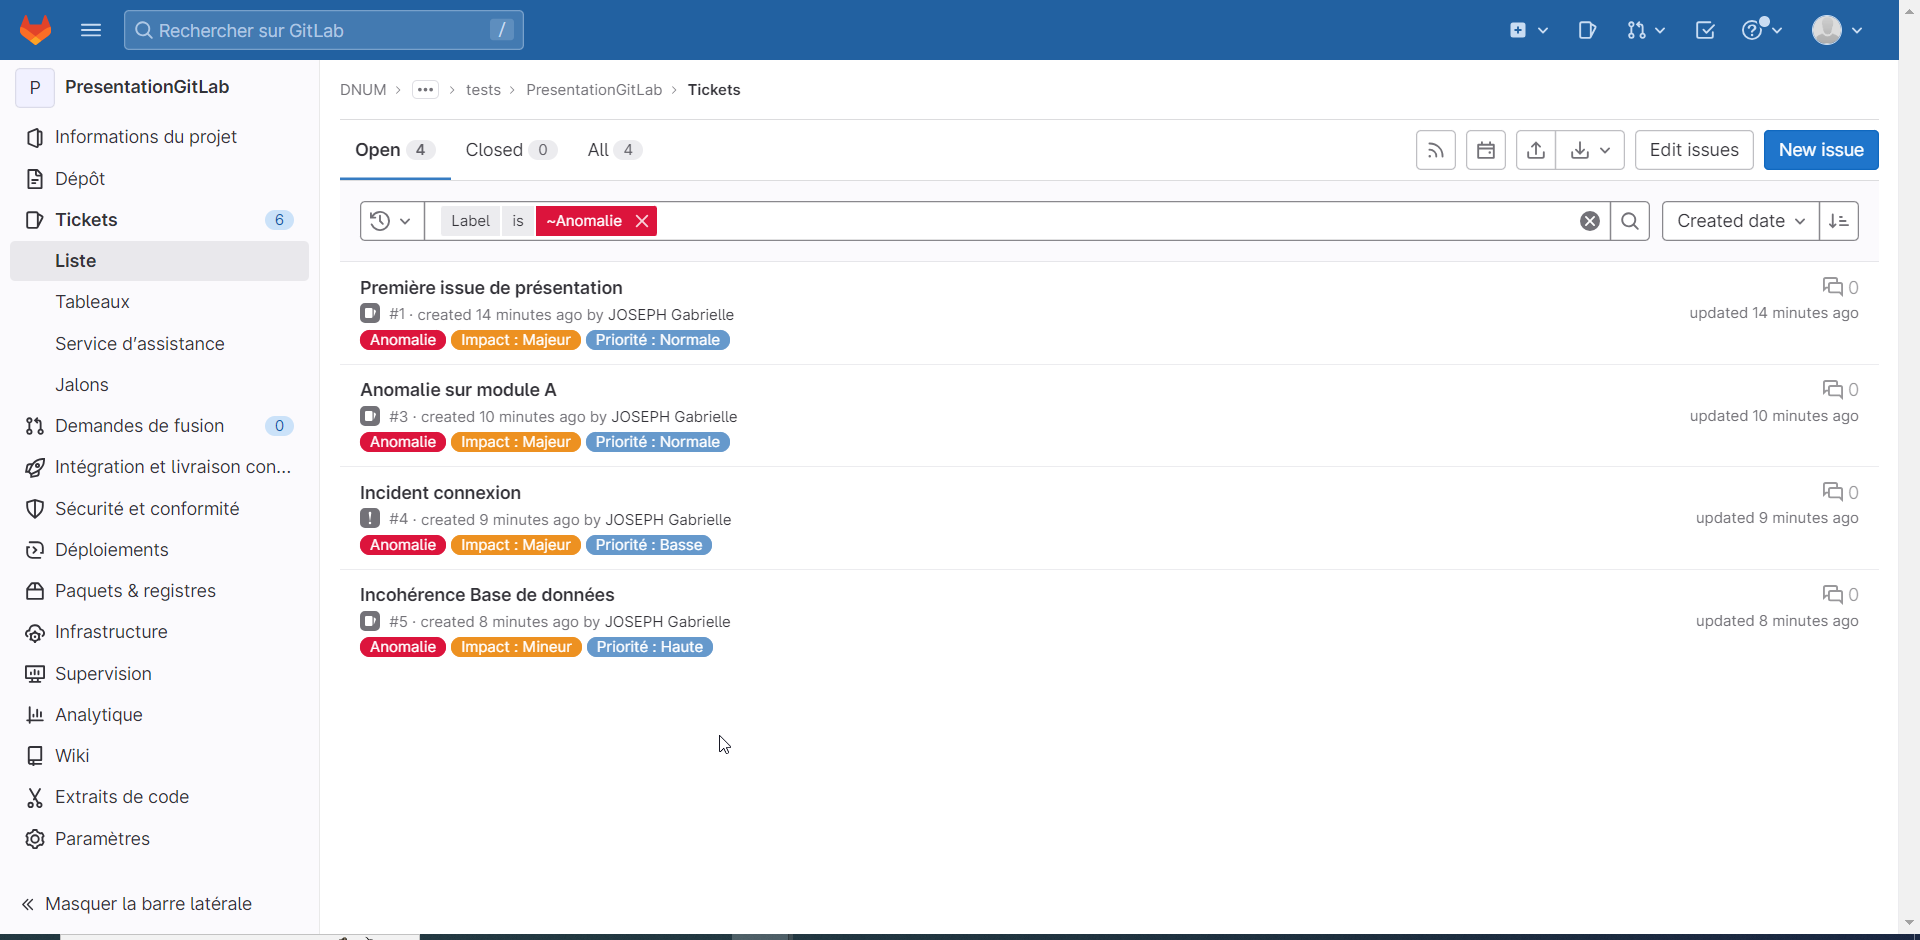Image resolution: width=1920 pixels, height=940 pixels.
Task: Click the subscribe to calendar icon
Action: tap(1485, 150)
